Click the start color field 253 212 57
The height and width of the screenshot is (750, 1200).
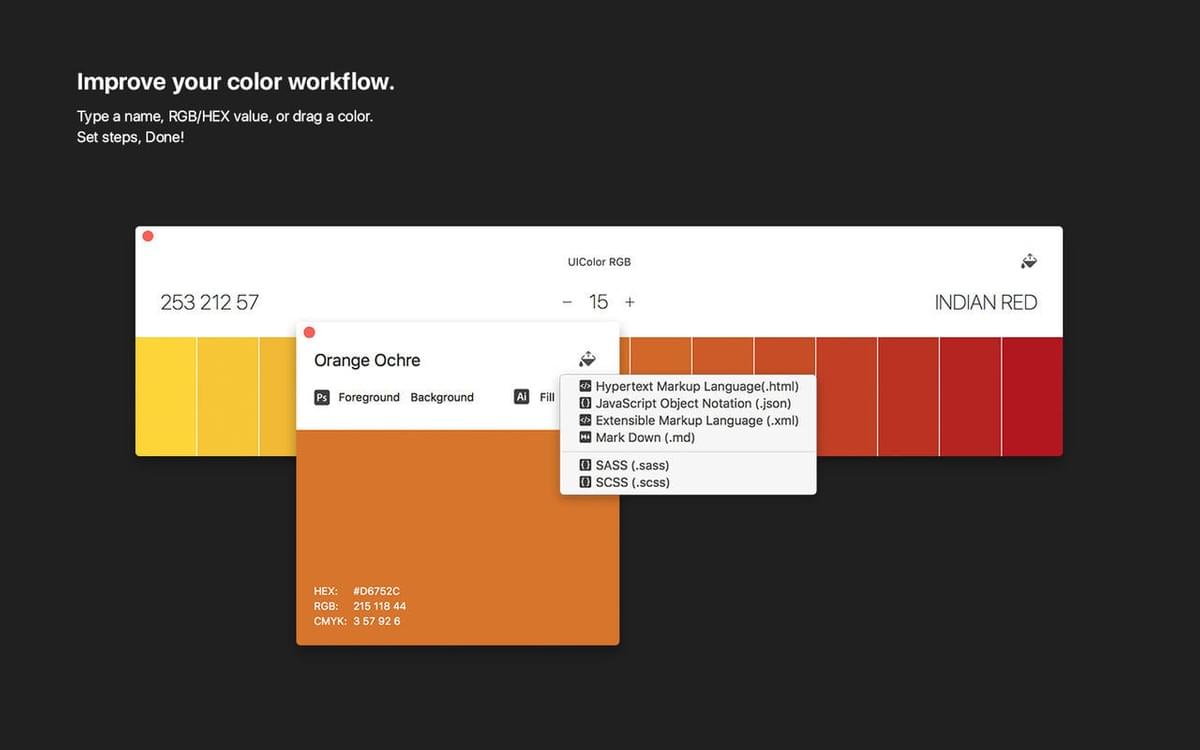coord(210,302)
